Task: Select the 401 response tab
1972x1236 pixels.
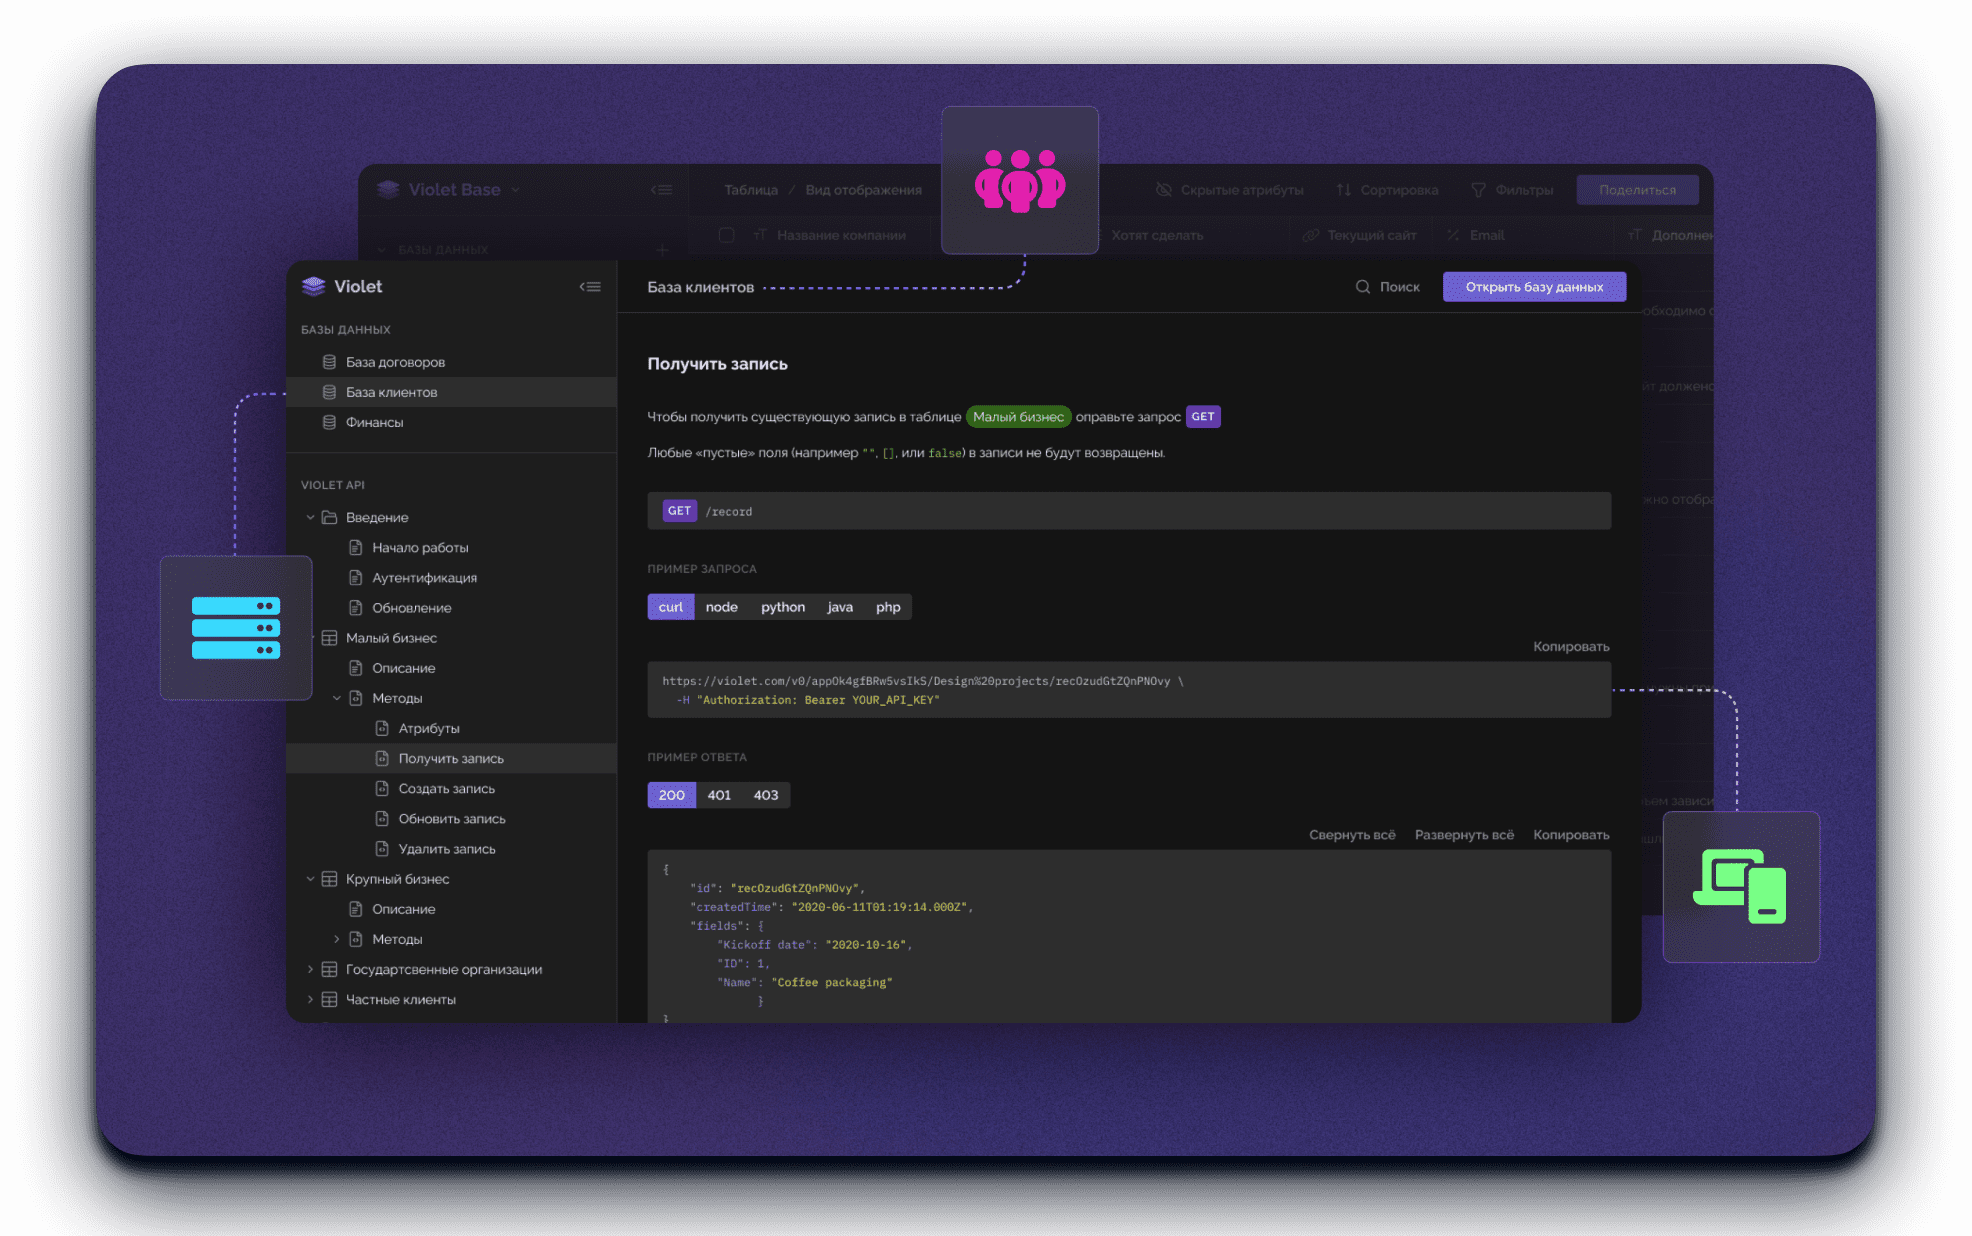Action: click(x=719, y=795)
